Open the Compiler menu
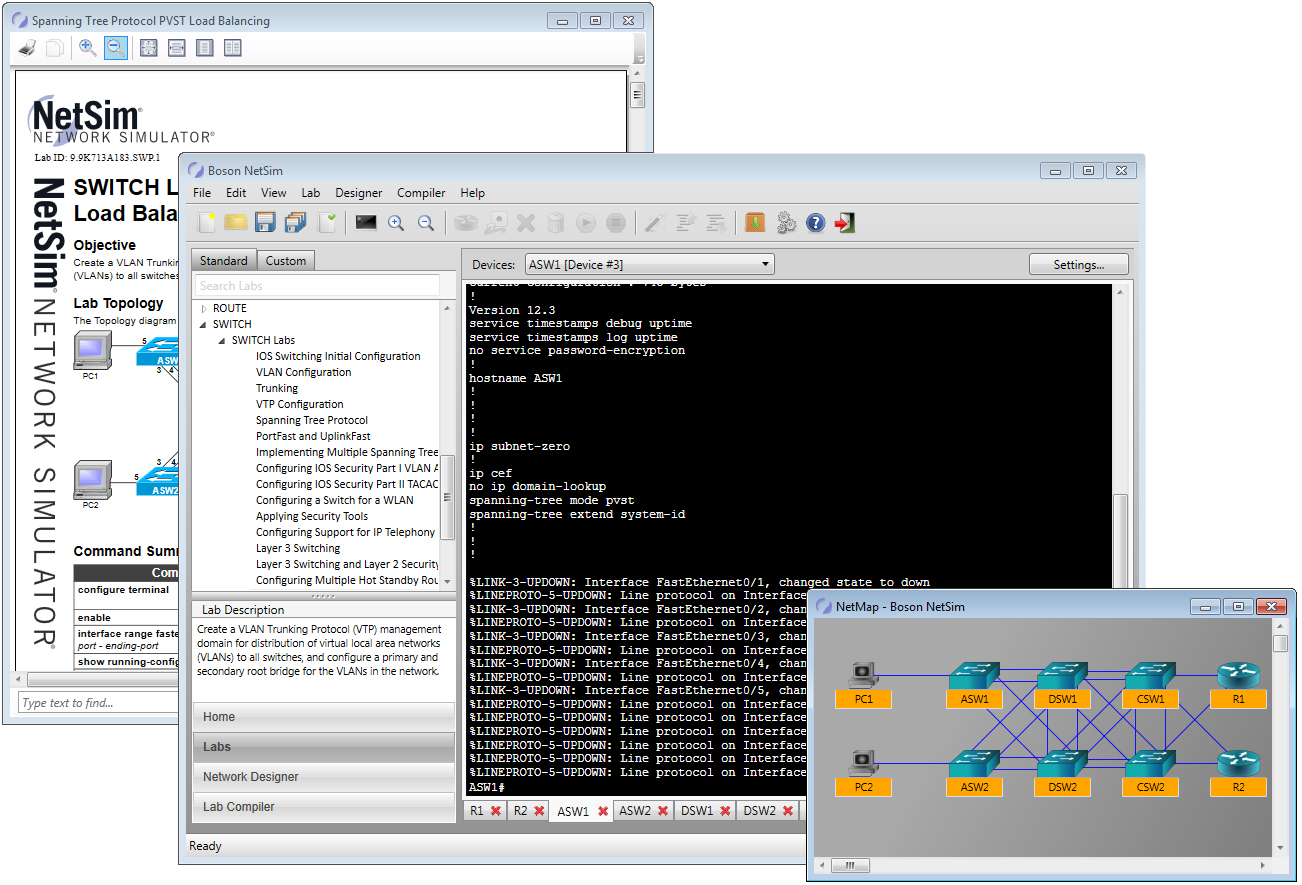Viewport: 1302px width, 885px height. coord(421,192)
